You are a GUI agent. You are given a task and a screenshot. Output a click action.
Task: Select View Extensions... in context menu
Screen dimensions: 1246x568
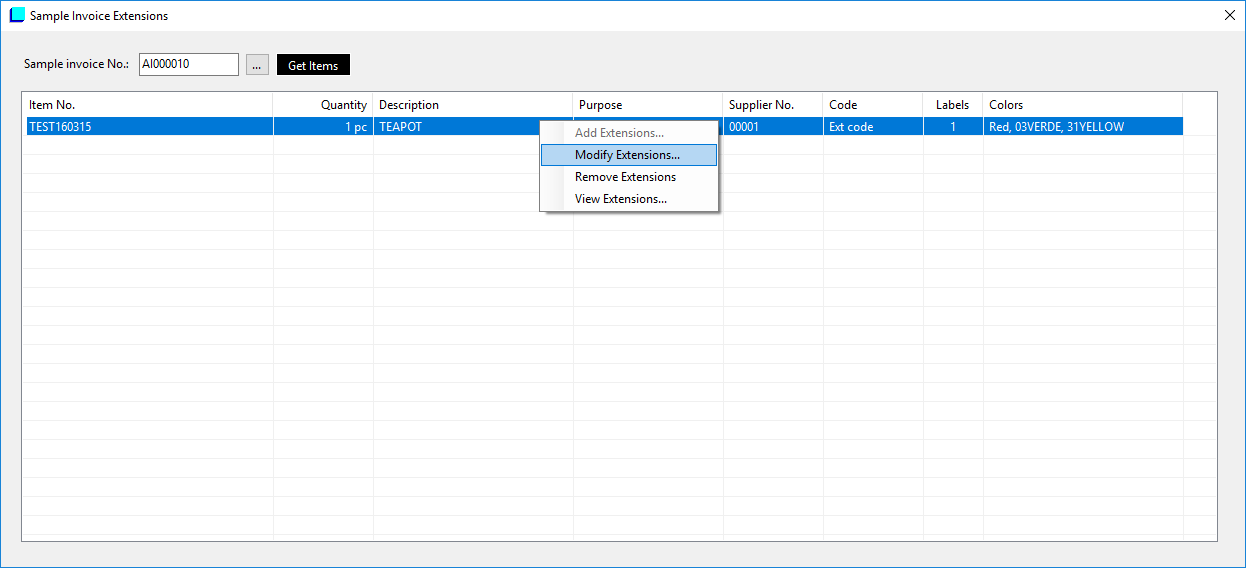[628, 199]
